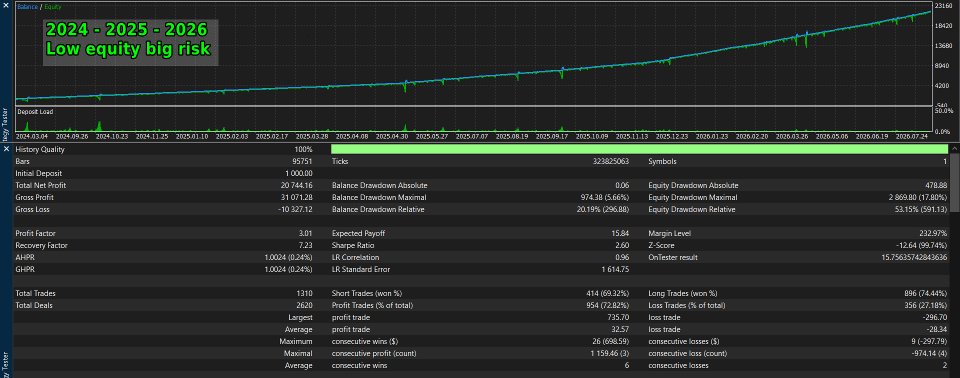Click the 'GHPR' row label
960x378 pixels.
pos(24,269)
